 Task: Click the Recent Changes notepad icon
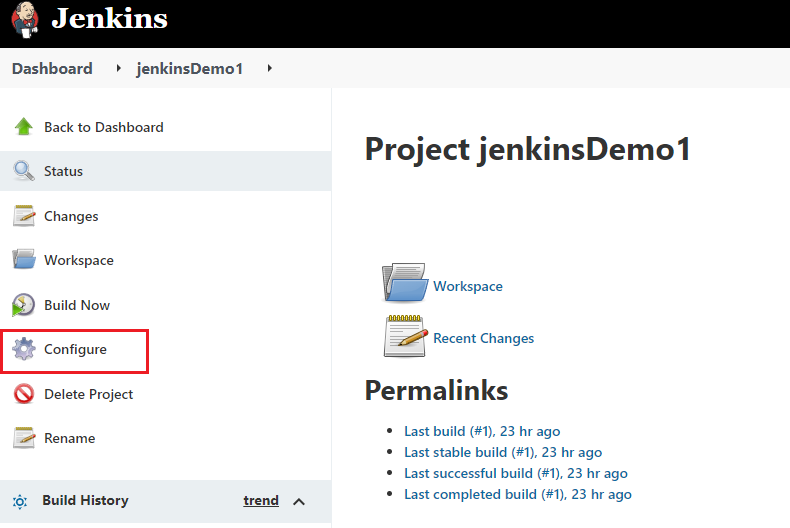(x=406, y=336)
